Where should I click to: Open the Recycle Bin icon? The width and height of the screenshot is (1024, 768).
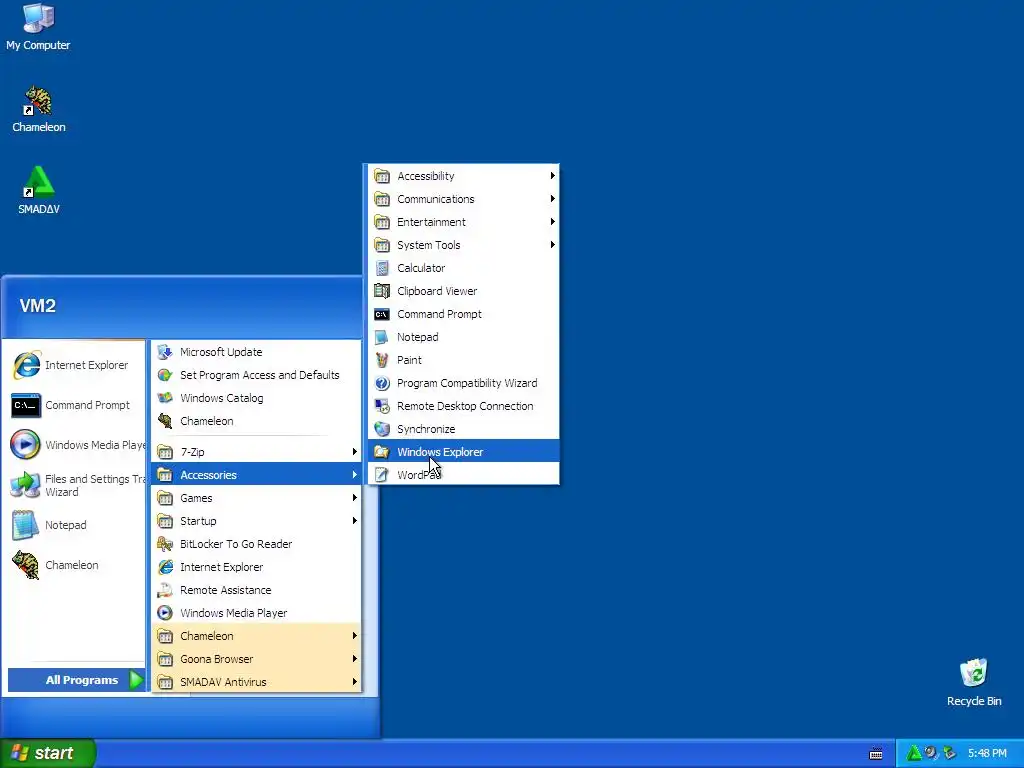pyautogui.click(x=974, y=683)
